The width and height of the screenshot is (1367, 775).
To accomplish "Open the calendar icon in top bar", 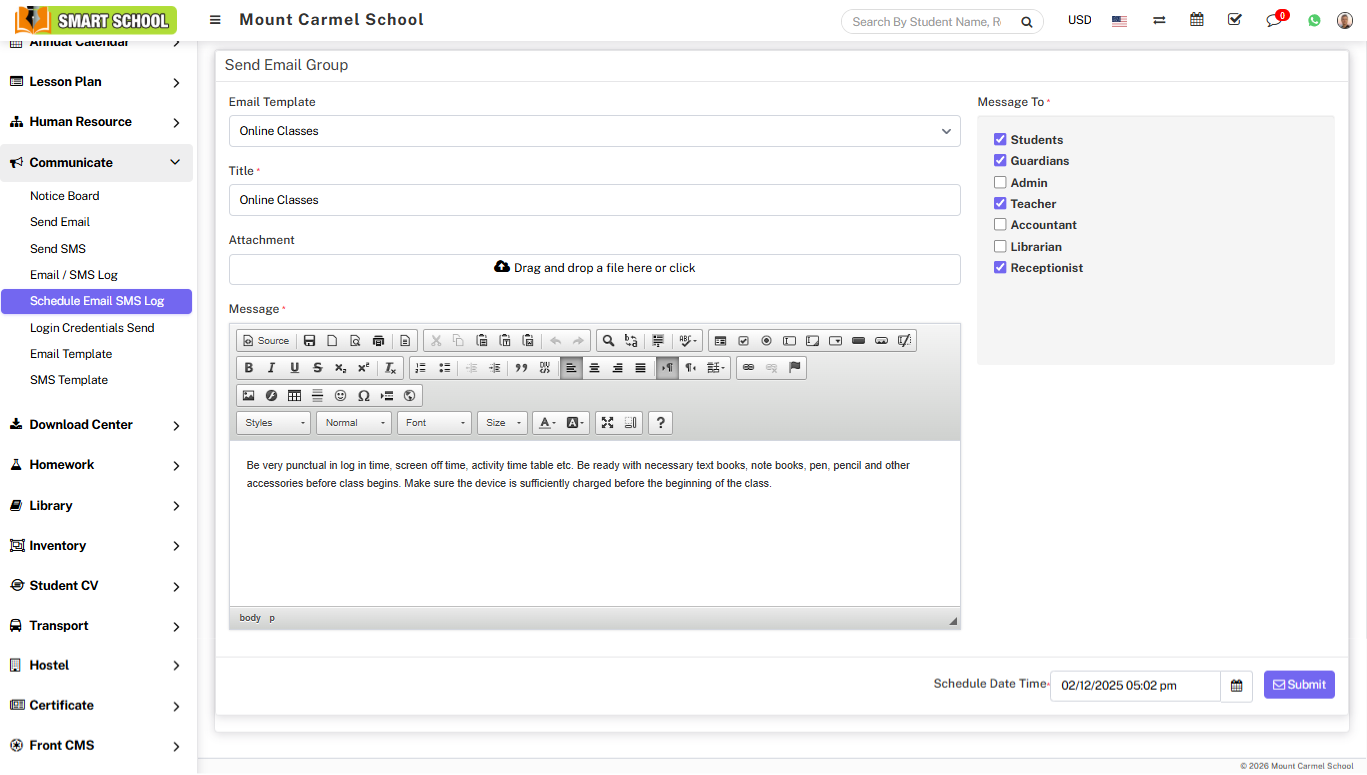I will pyautogui.click(x=1196, y=20).
